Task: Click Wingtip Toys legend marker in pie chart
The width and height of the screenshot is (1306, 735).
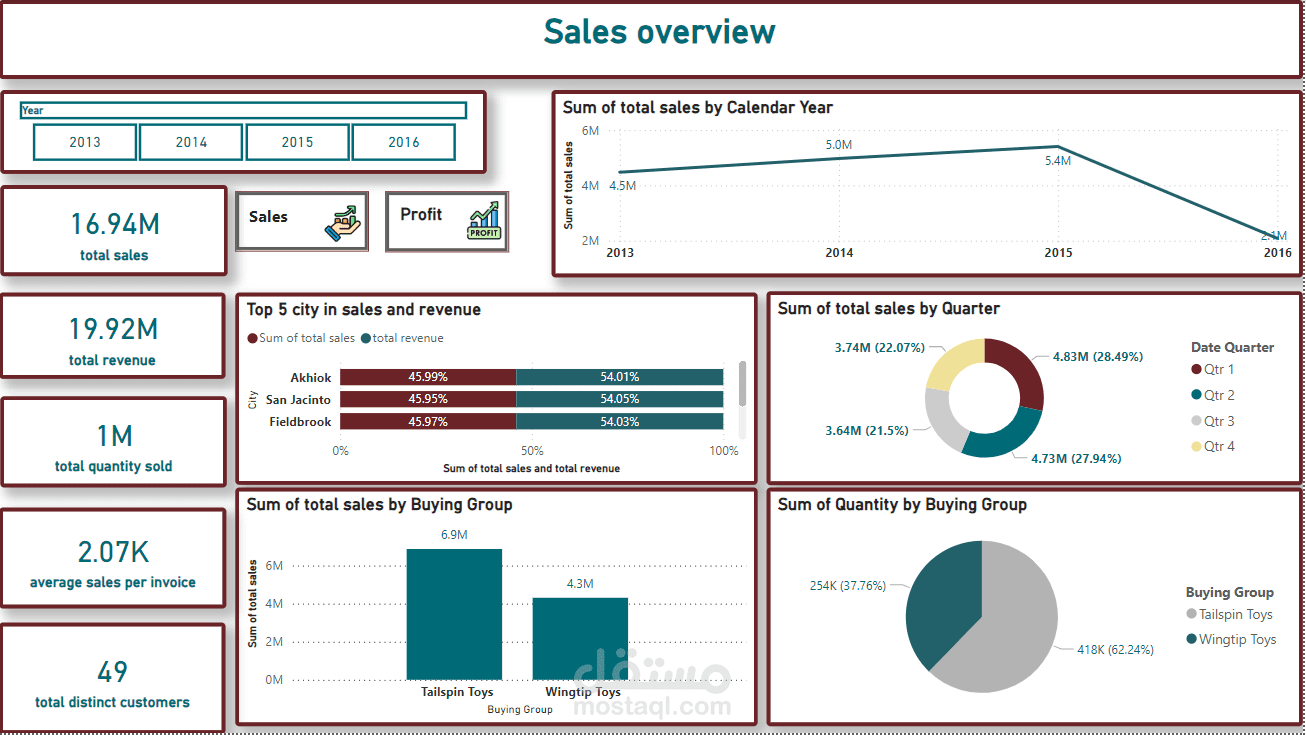Action: coord(1191,640)
